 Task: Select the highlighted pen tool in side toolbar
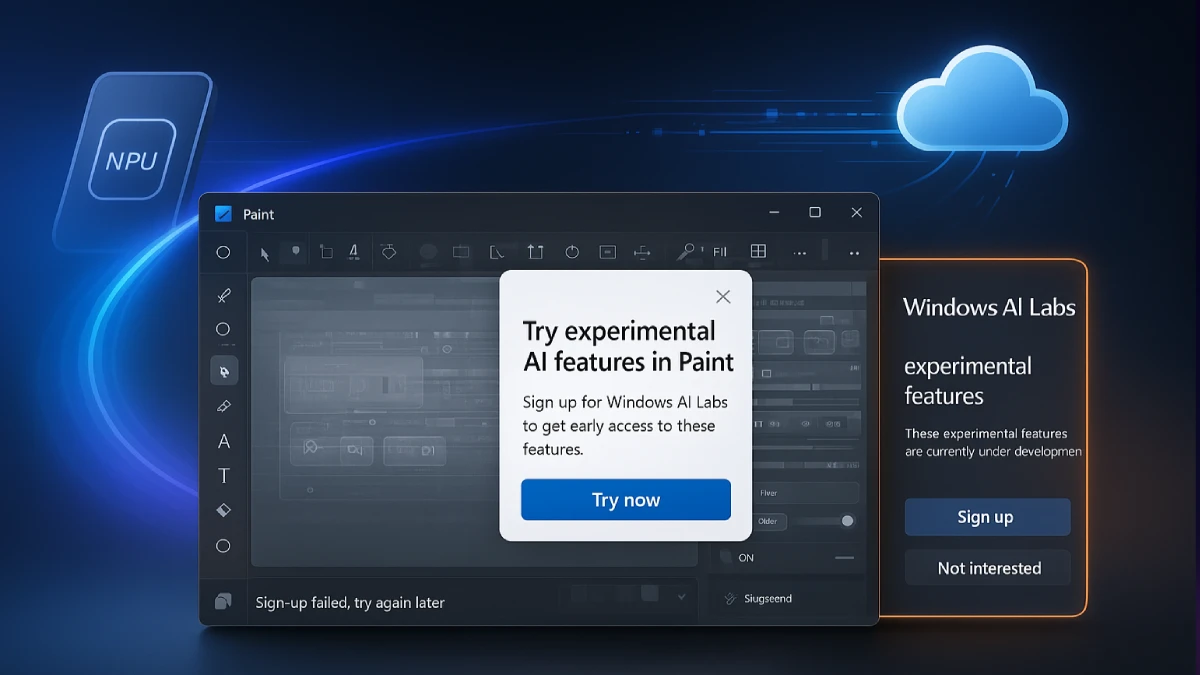coord(224,370)
